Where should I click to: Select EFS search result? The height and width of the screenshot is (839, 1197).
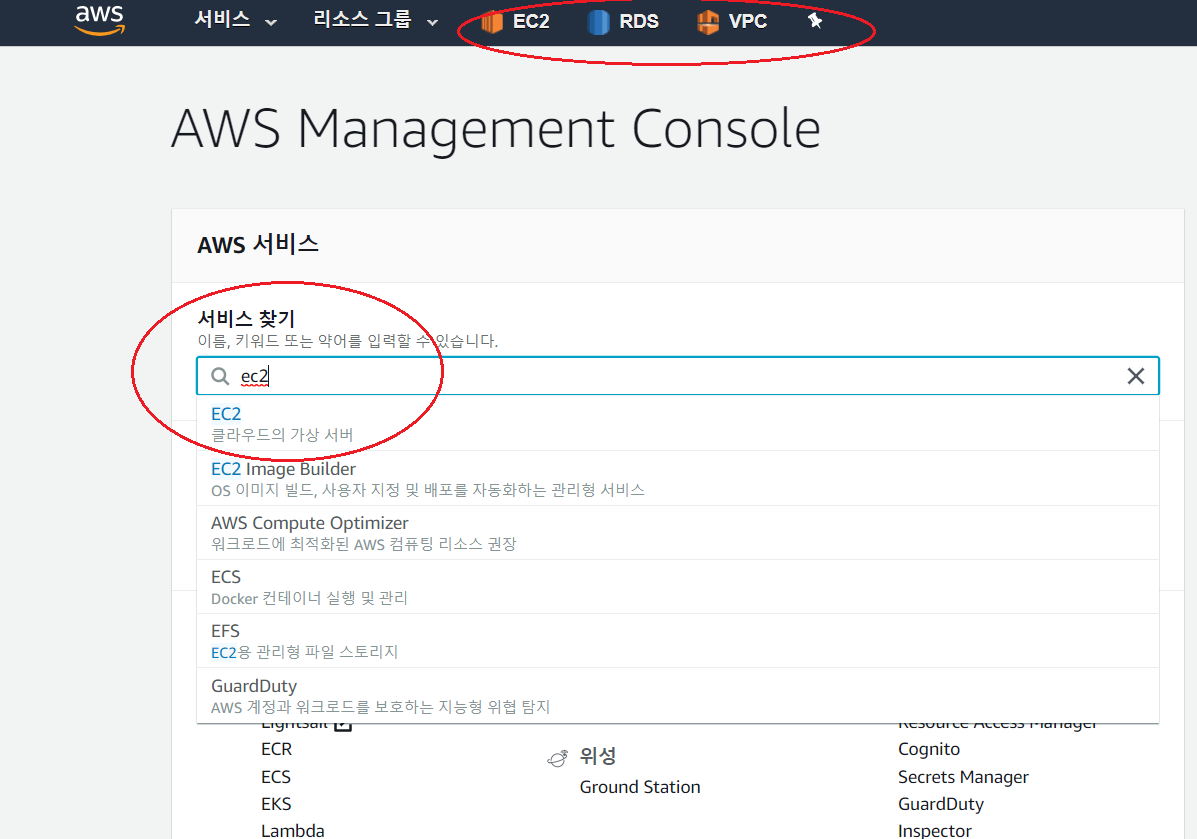click(678, 641)
